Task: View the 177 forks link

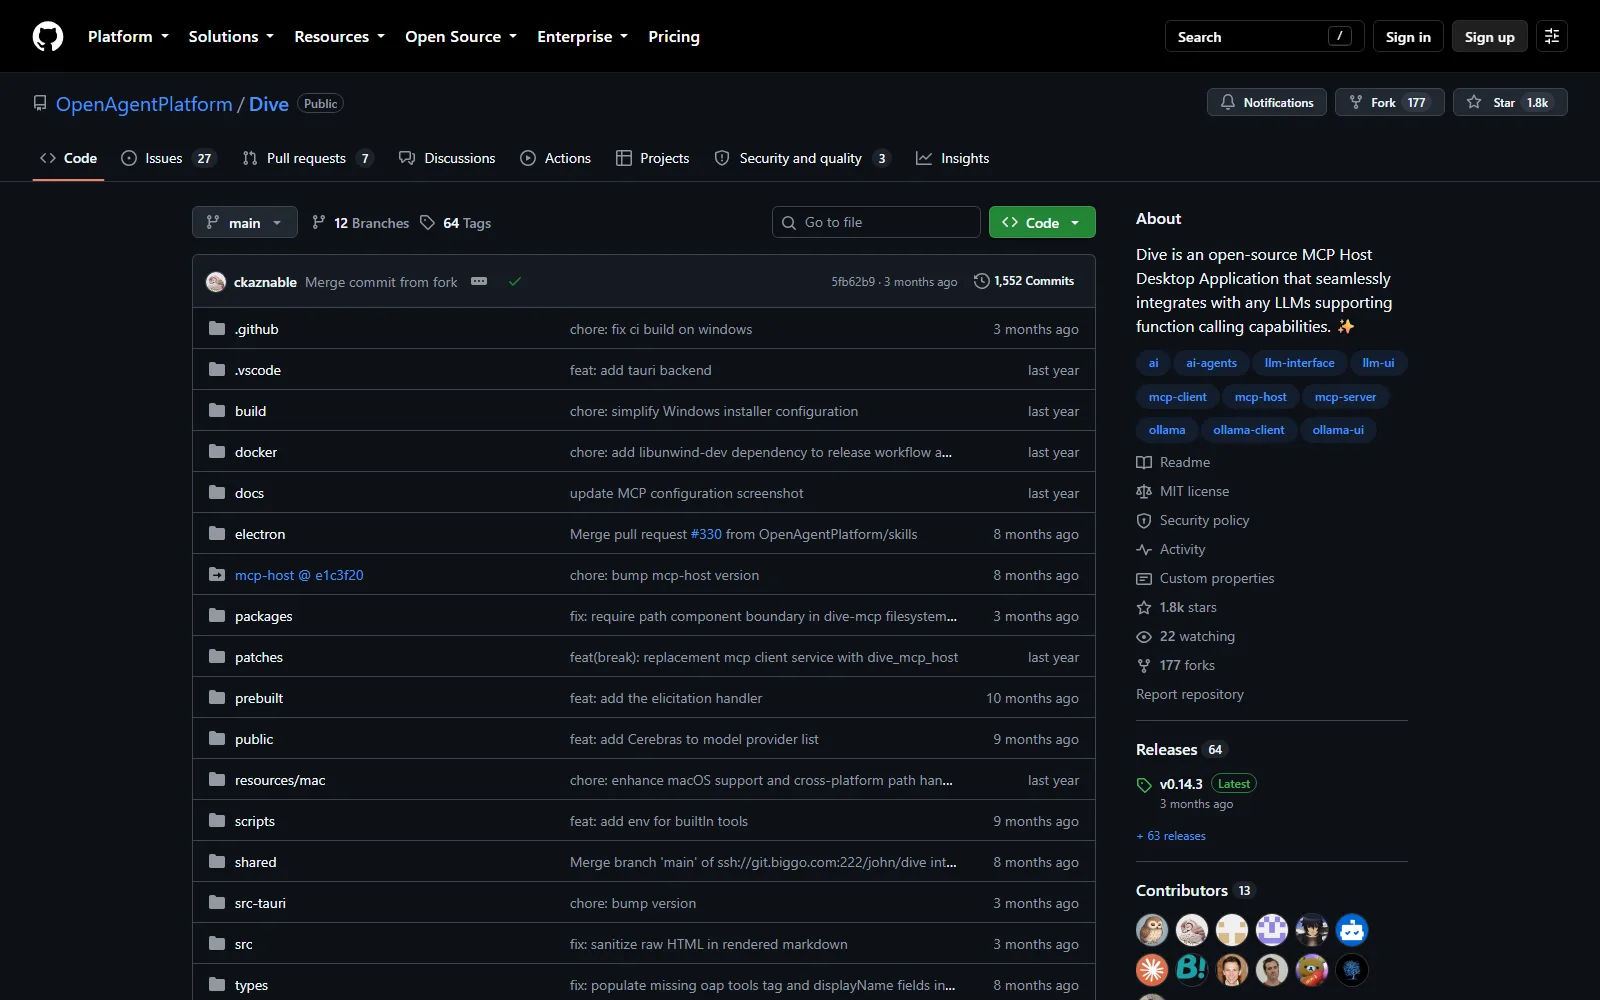Action: (x=1176, y=665)
